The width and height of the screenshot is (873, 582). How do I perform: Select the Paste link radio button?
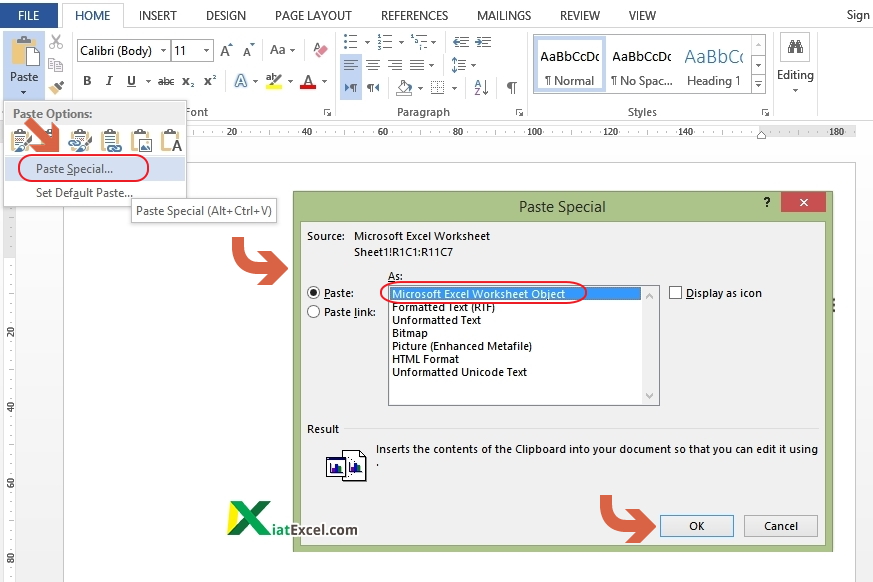click(314, 312)
